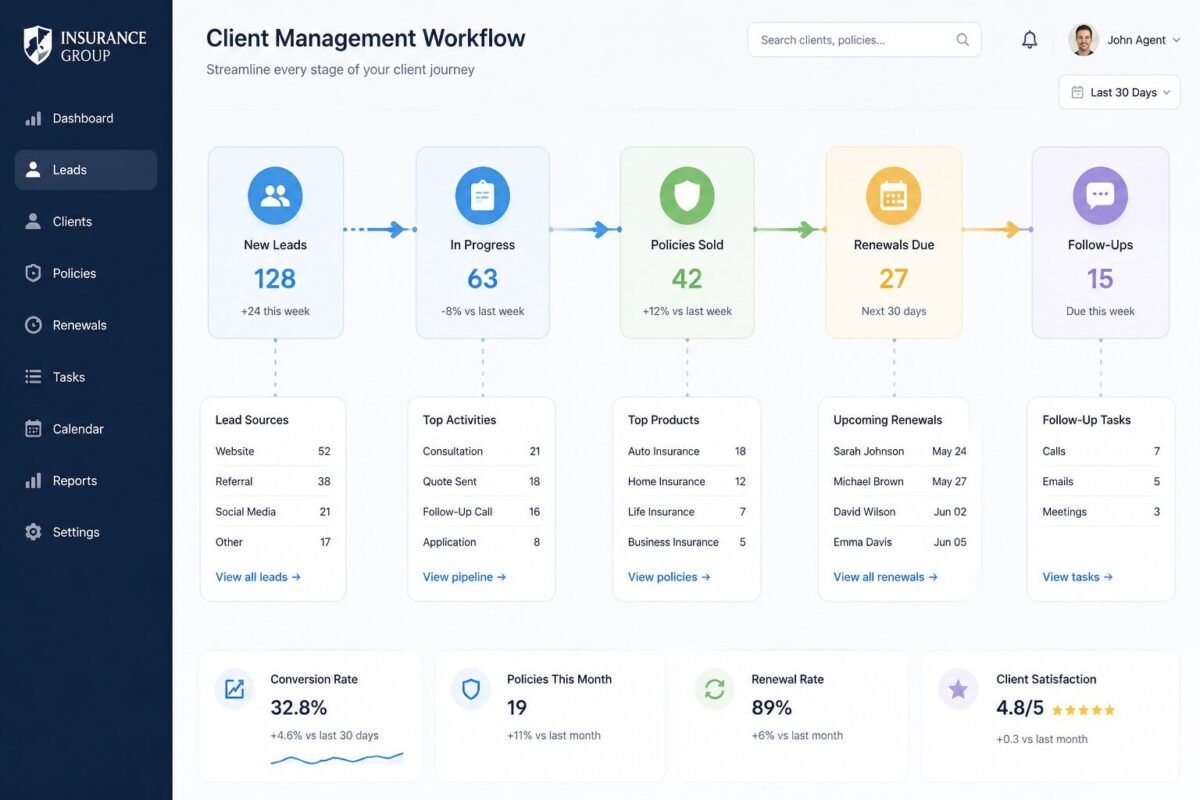Open Dashboard in the sidebar
1200x800 pixels.
pyautogui.click(x=83, y=118)
